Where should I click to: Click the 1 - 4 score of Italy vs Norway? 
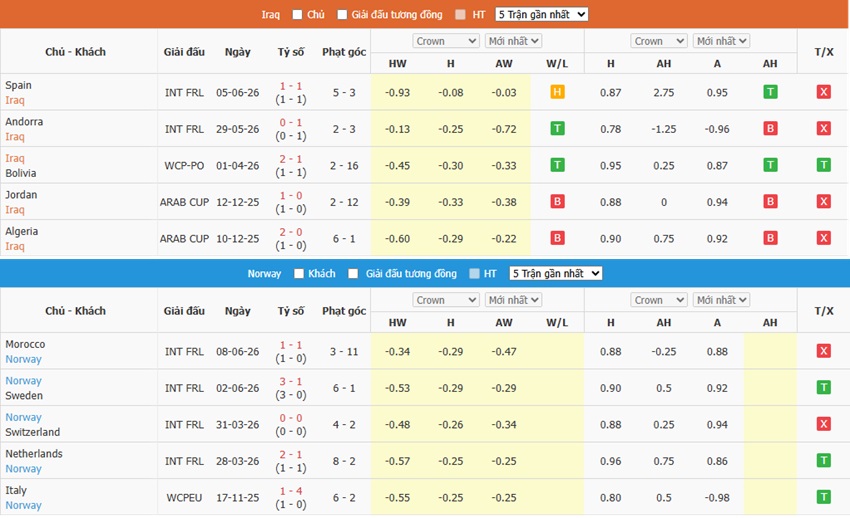291,491
